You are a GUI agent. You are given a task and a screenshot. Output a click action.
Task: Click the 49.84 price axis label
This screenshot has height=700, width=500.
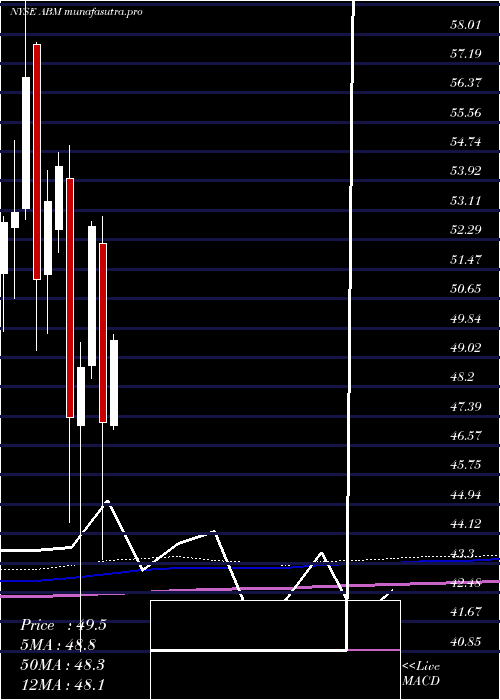point(465,318)
